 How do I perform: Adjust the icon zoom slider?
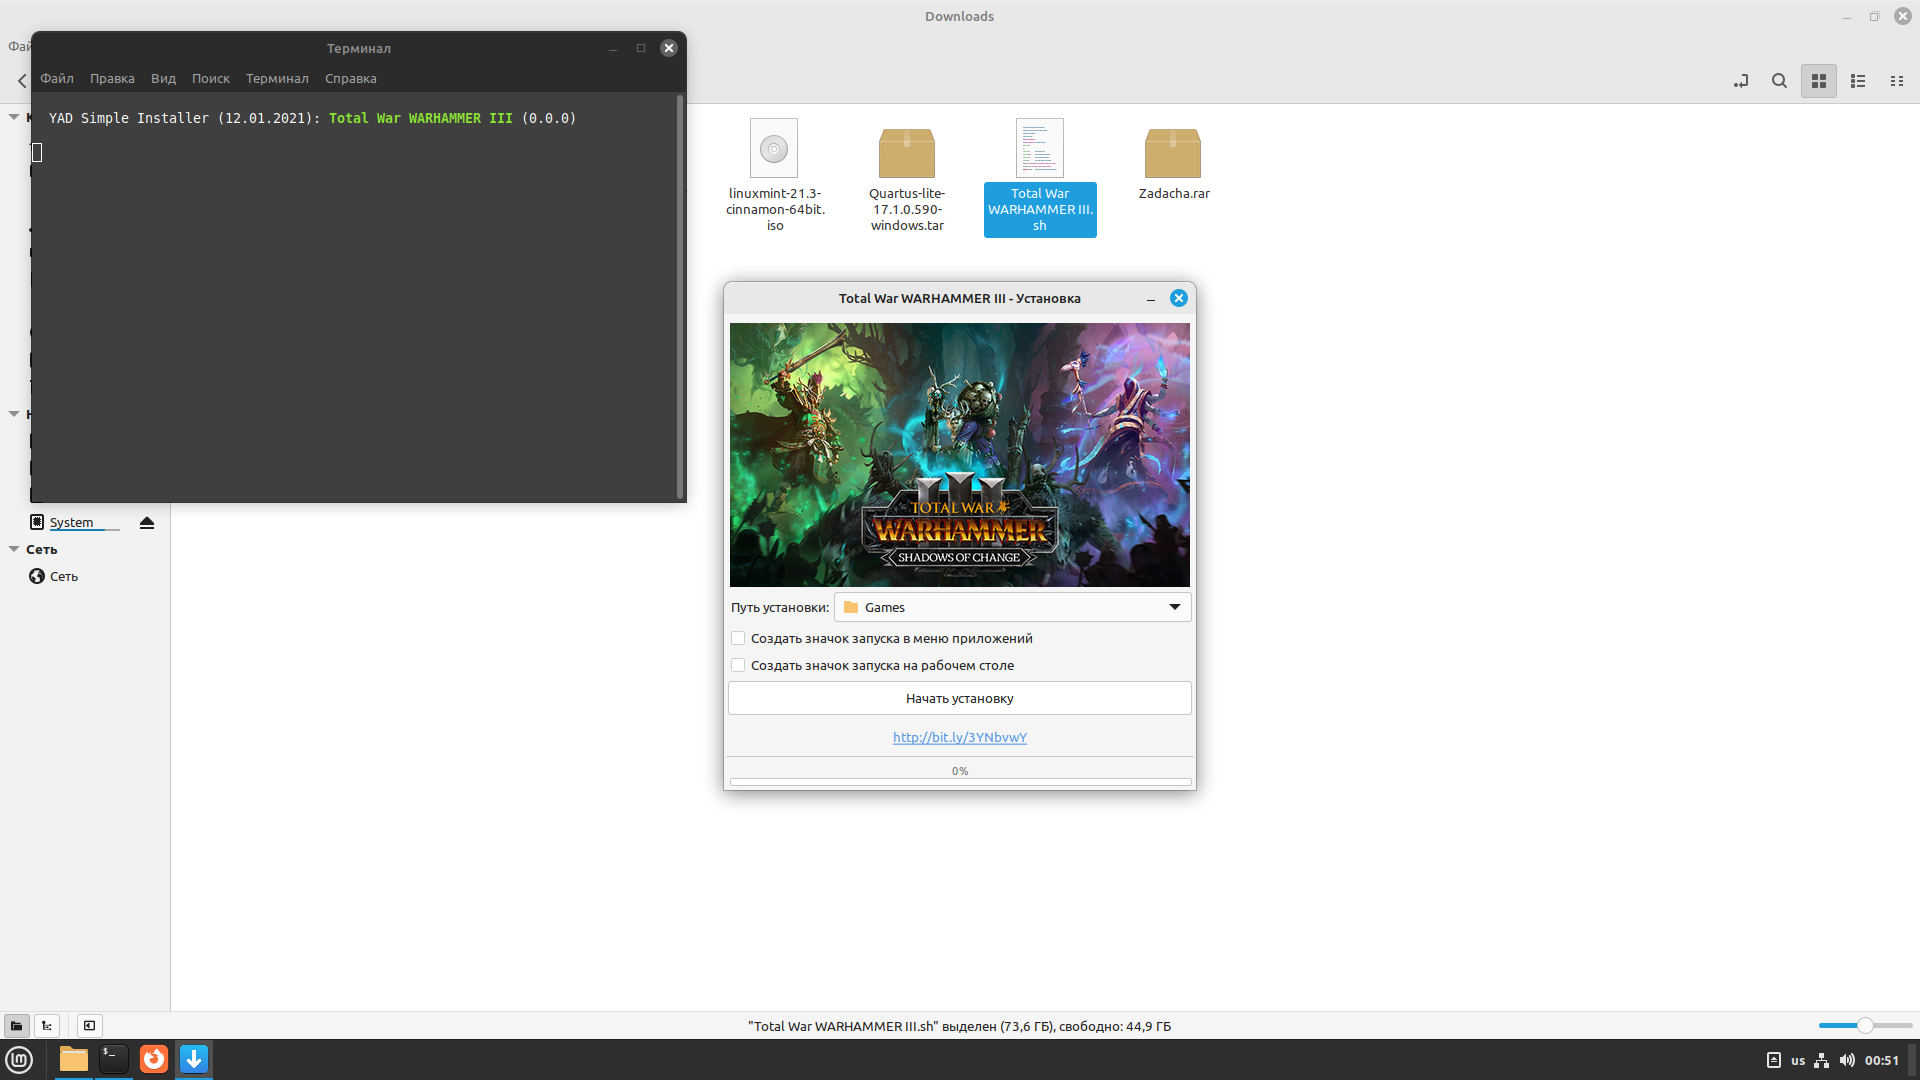(1864, 1025)
